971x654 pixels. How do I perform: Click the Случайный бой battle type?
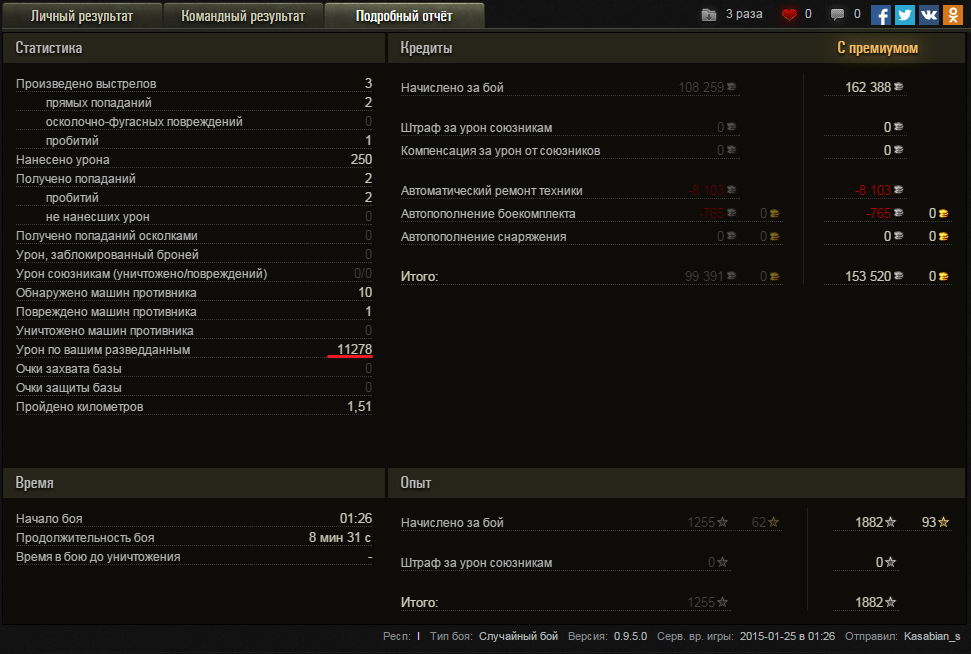pyautogui.click(x=518, y=637)
